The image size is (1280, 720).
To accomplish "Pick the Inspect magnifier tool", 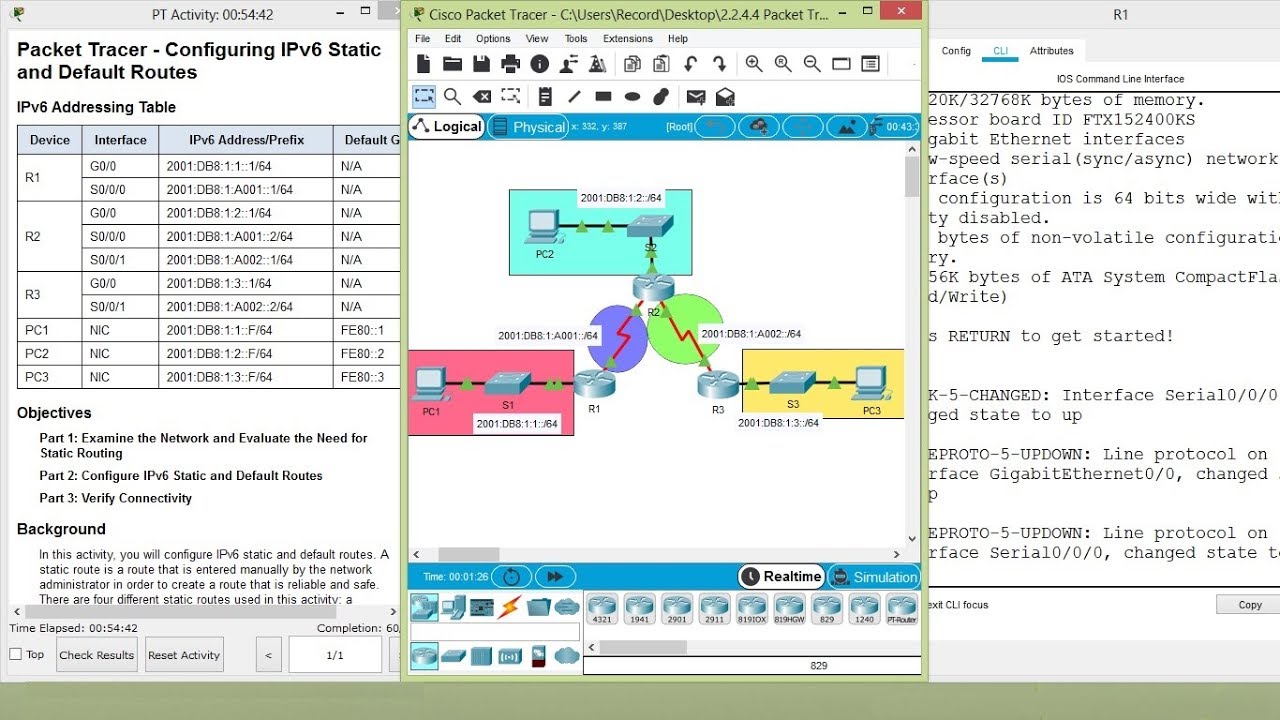I will point(452,96).
